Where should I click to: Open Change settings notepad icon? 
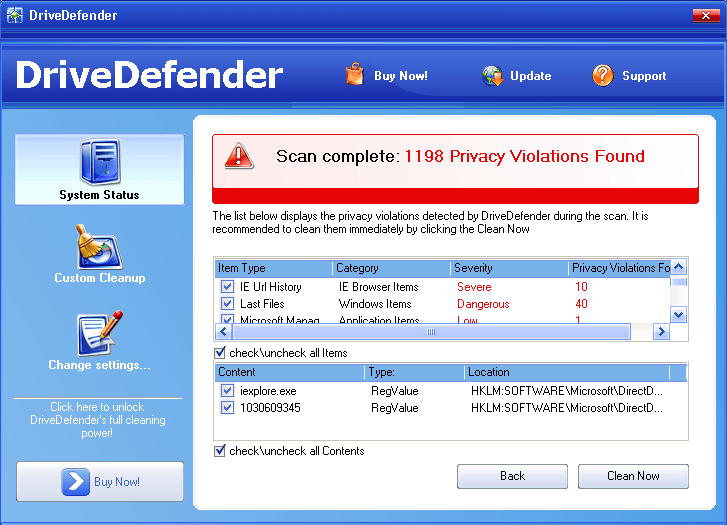coord(99,333)
